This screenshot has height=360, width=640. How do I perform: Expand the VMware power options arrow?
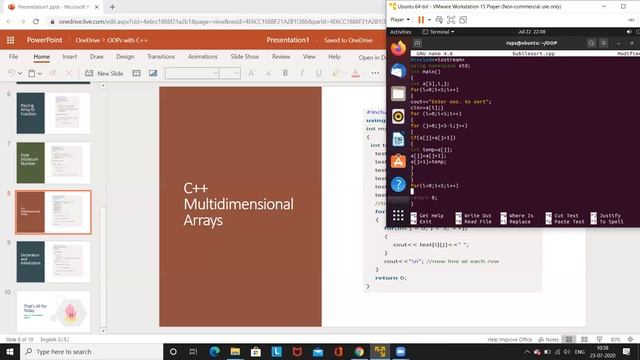point(429,20)
